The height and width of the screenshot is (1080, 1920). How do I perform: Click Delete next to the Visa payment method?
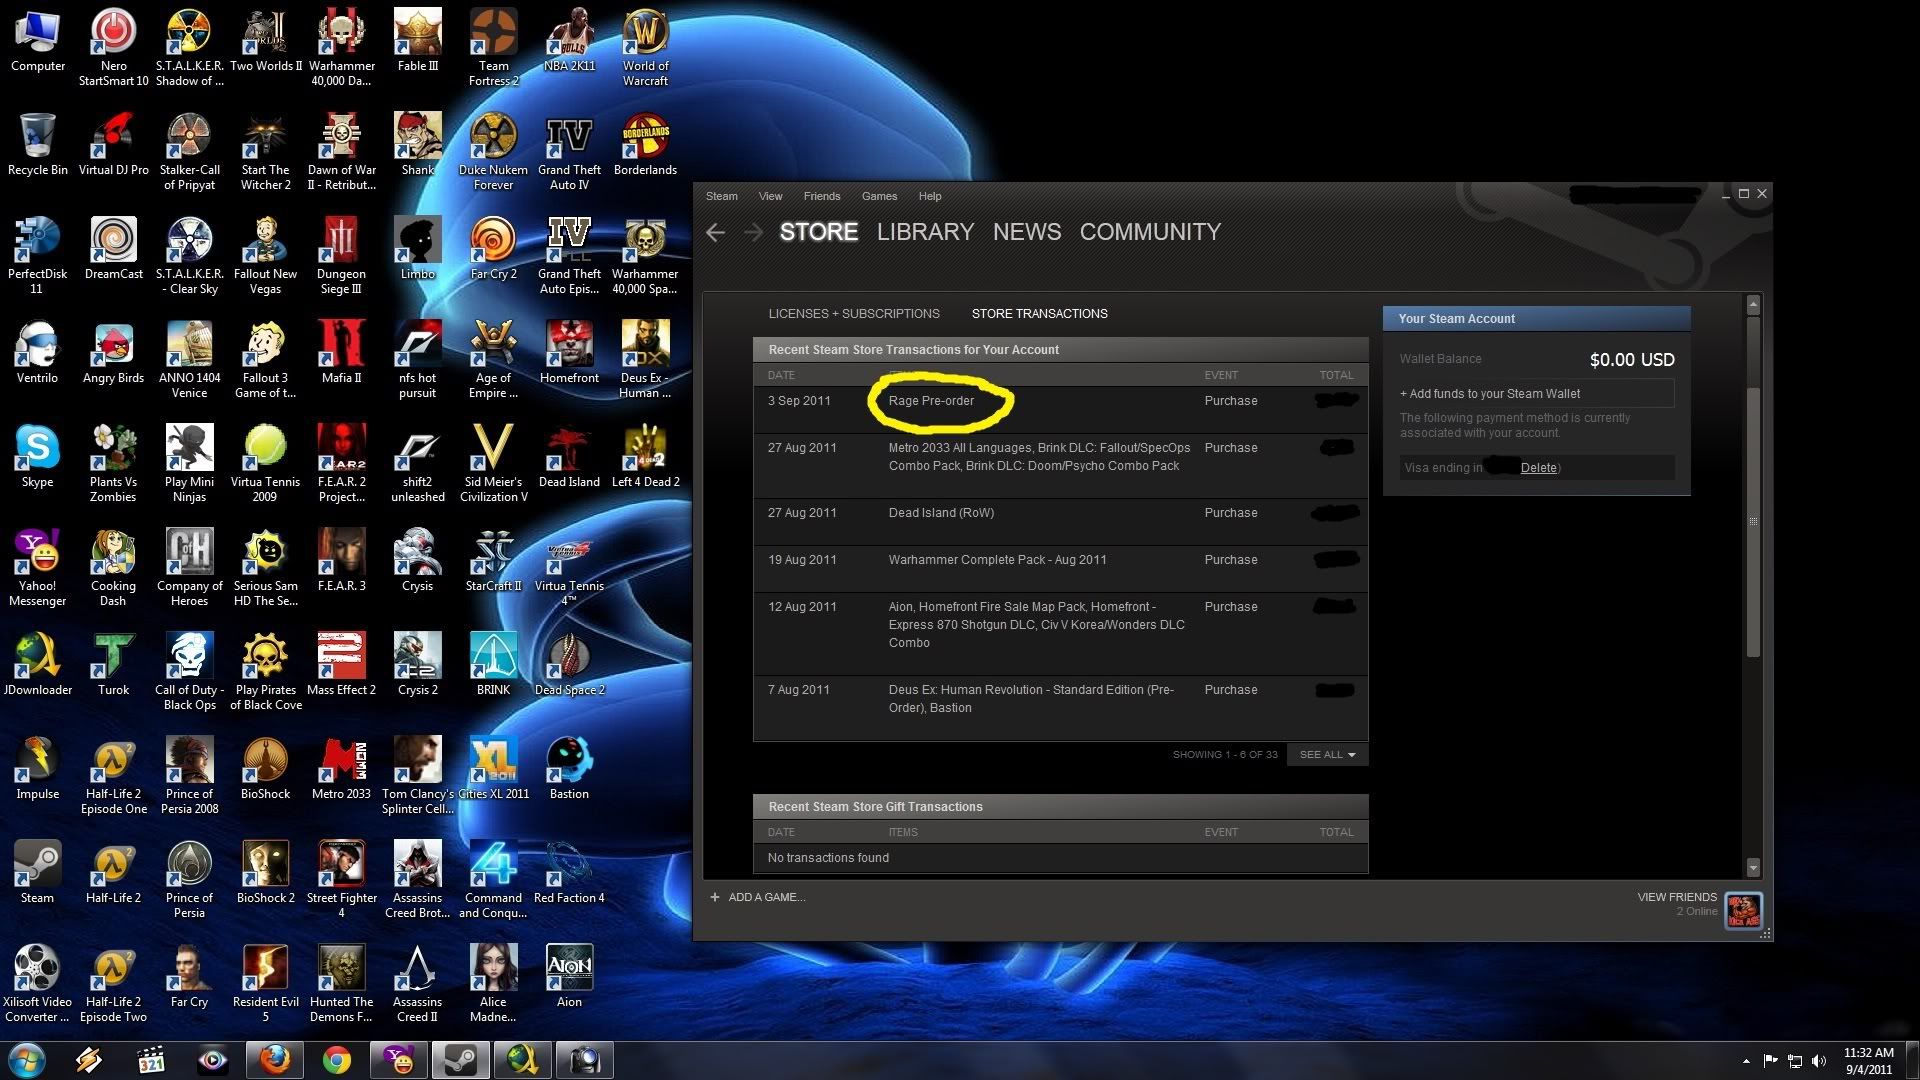click(x=1538, y=468)
